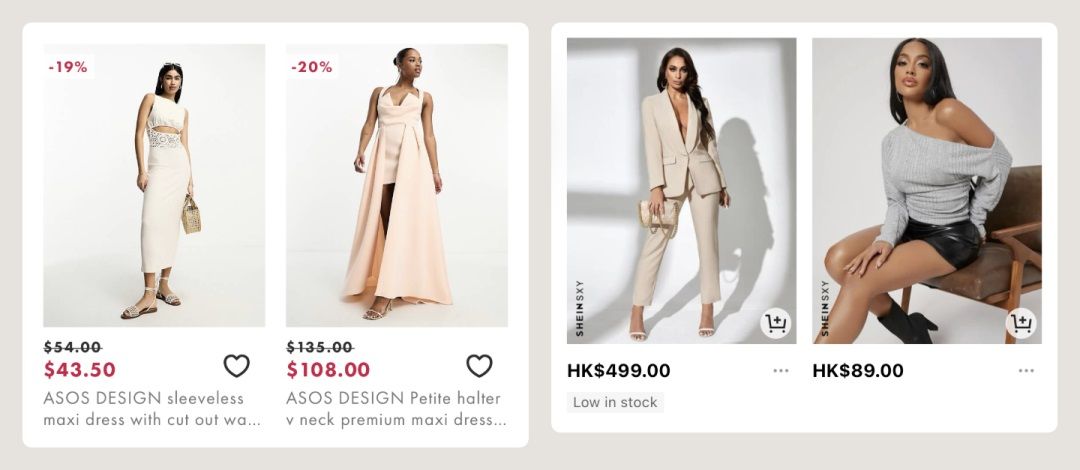
Task: Open the cream cut-out maxi dress photo
Action: (x=154, y=185)
